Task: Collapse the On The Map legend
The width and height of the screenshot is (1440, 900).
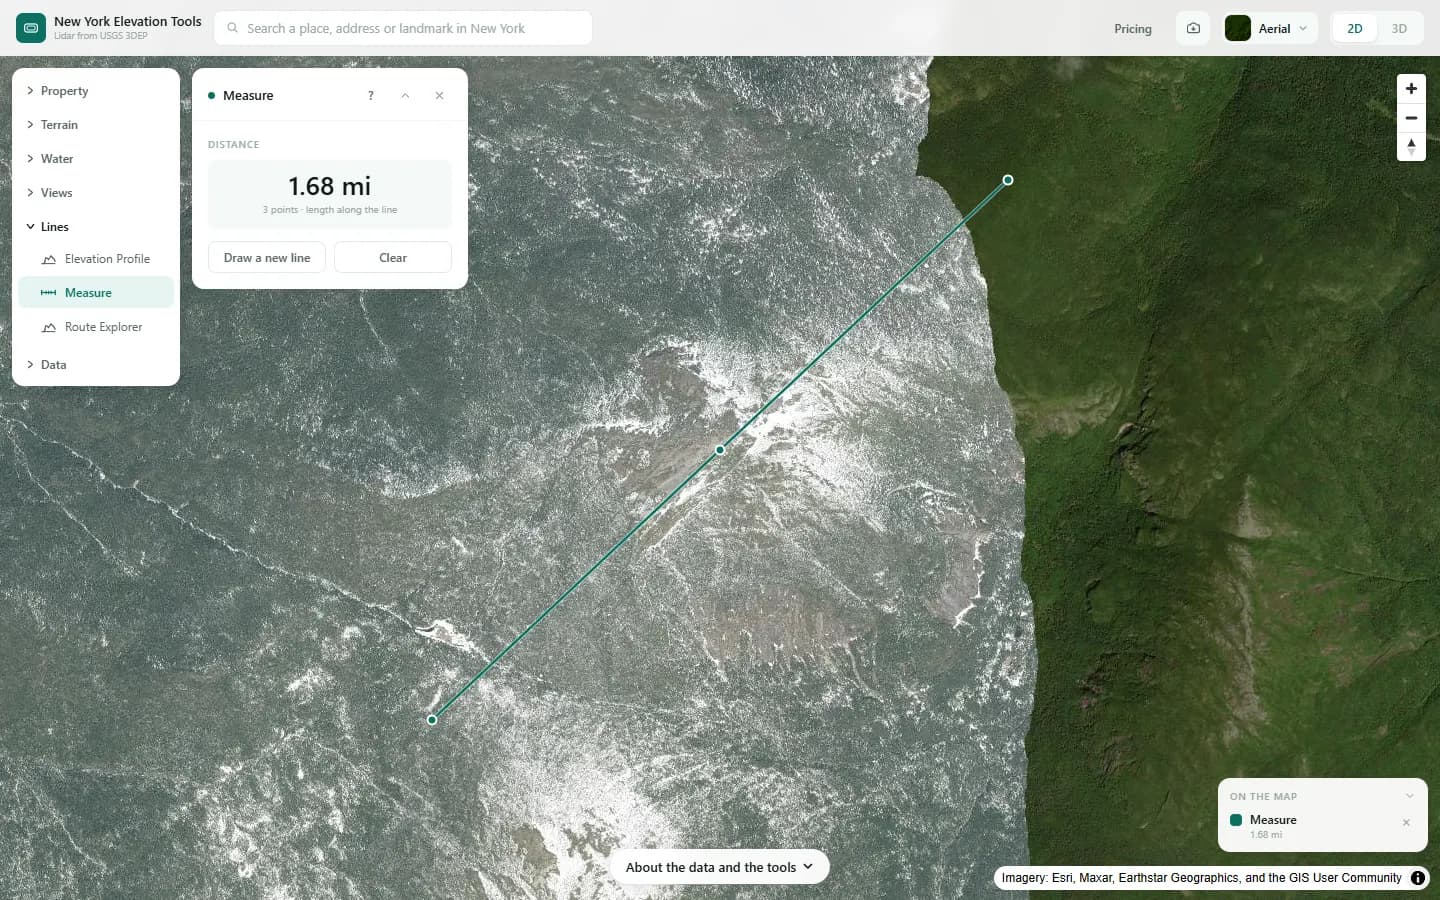Action: point(1410,796)
